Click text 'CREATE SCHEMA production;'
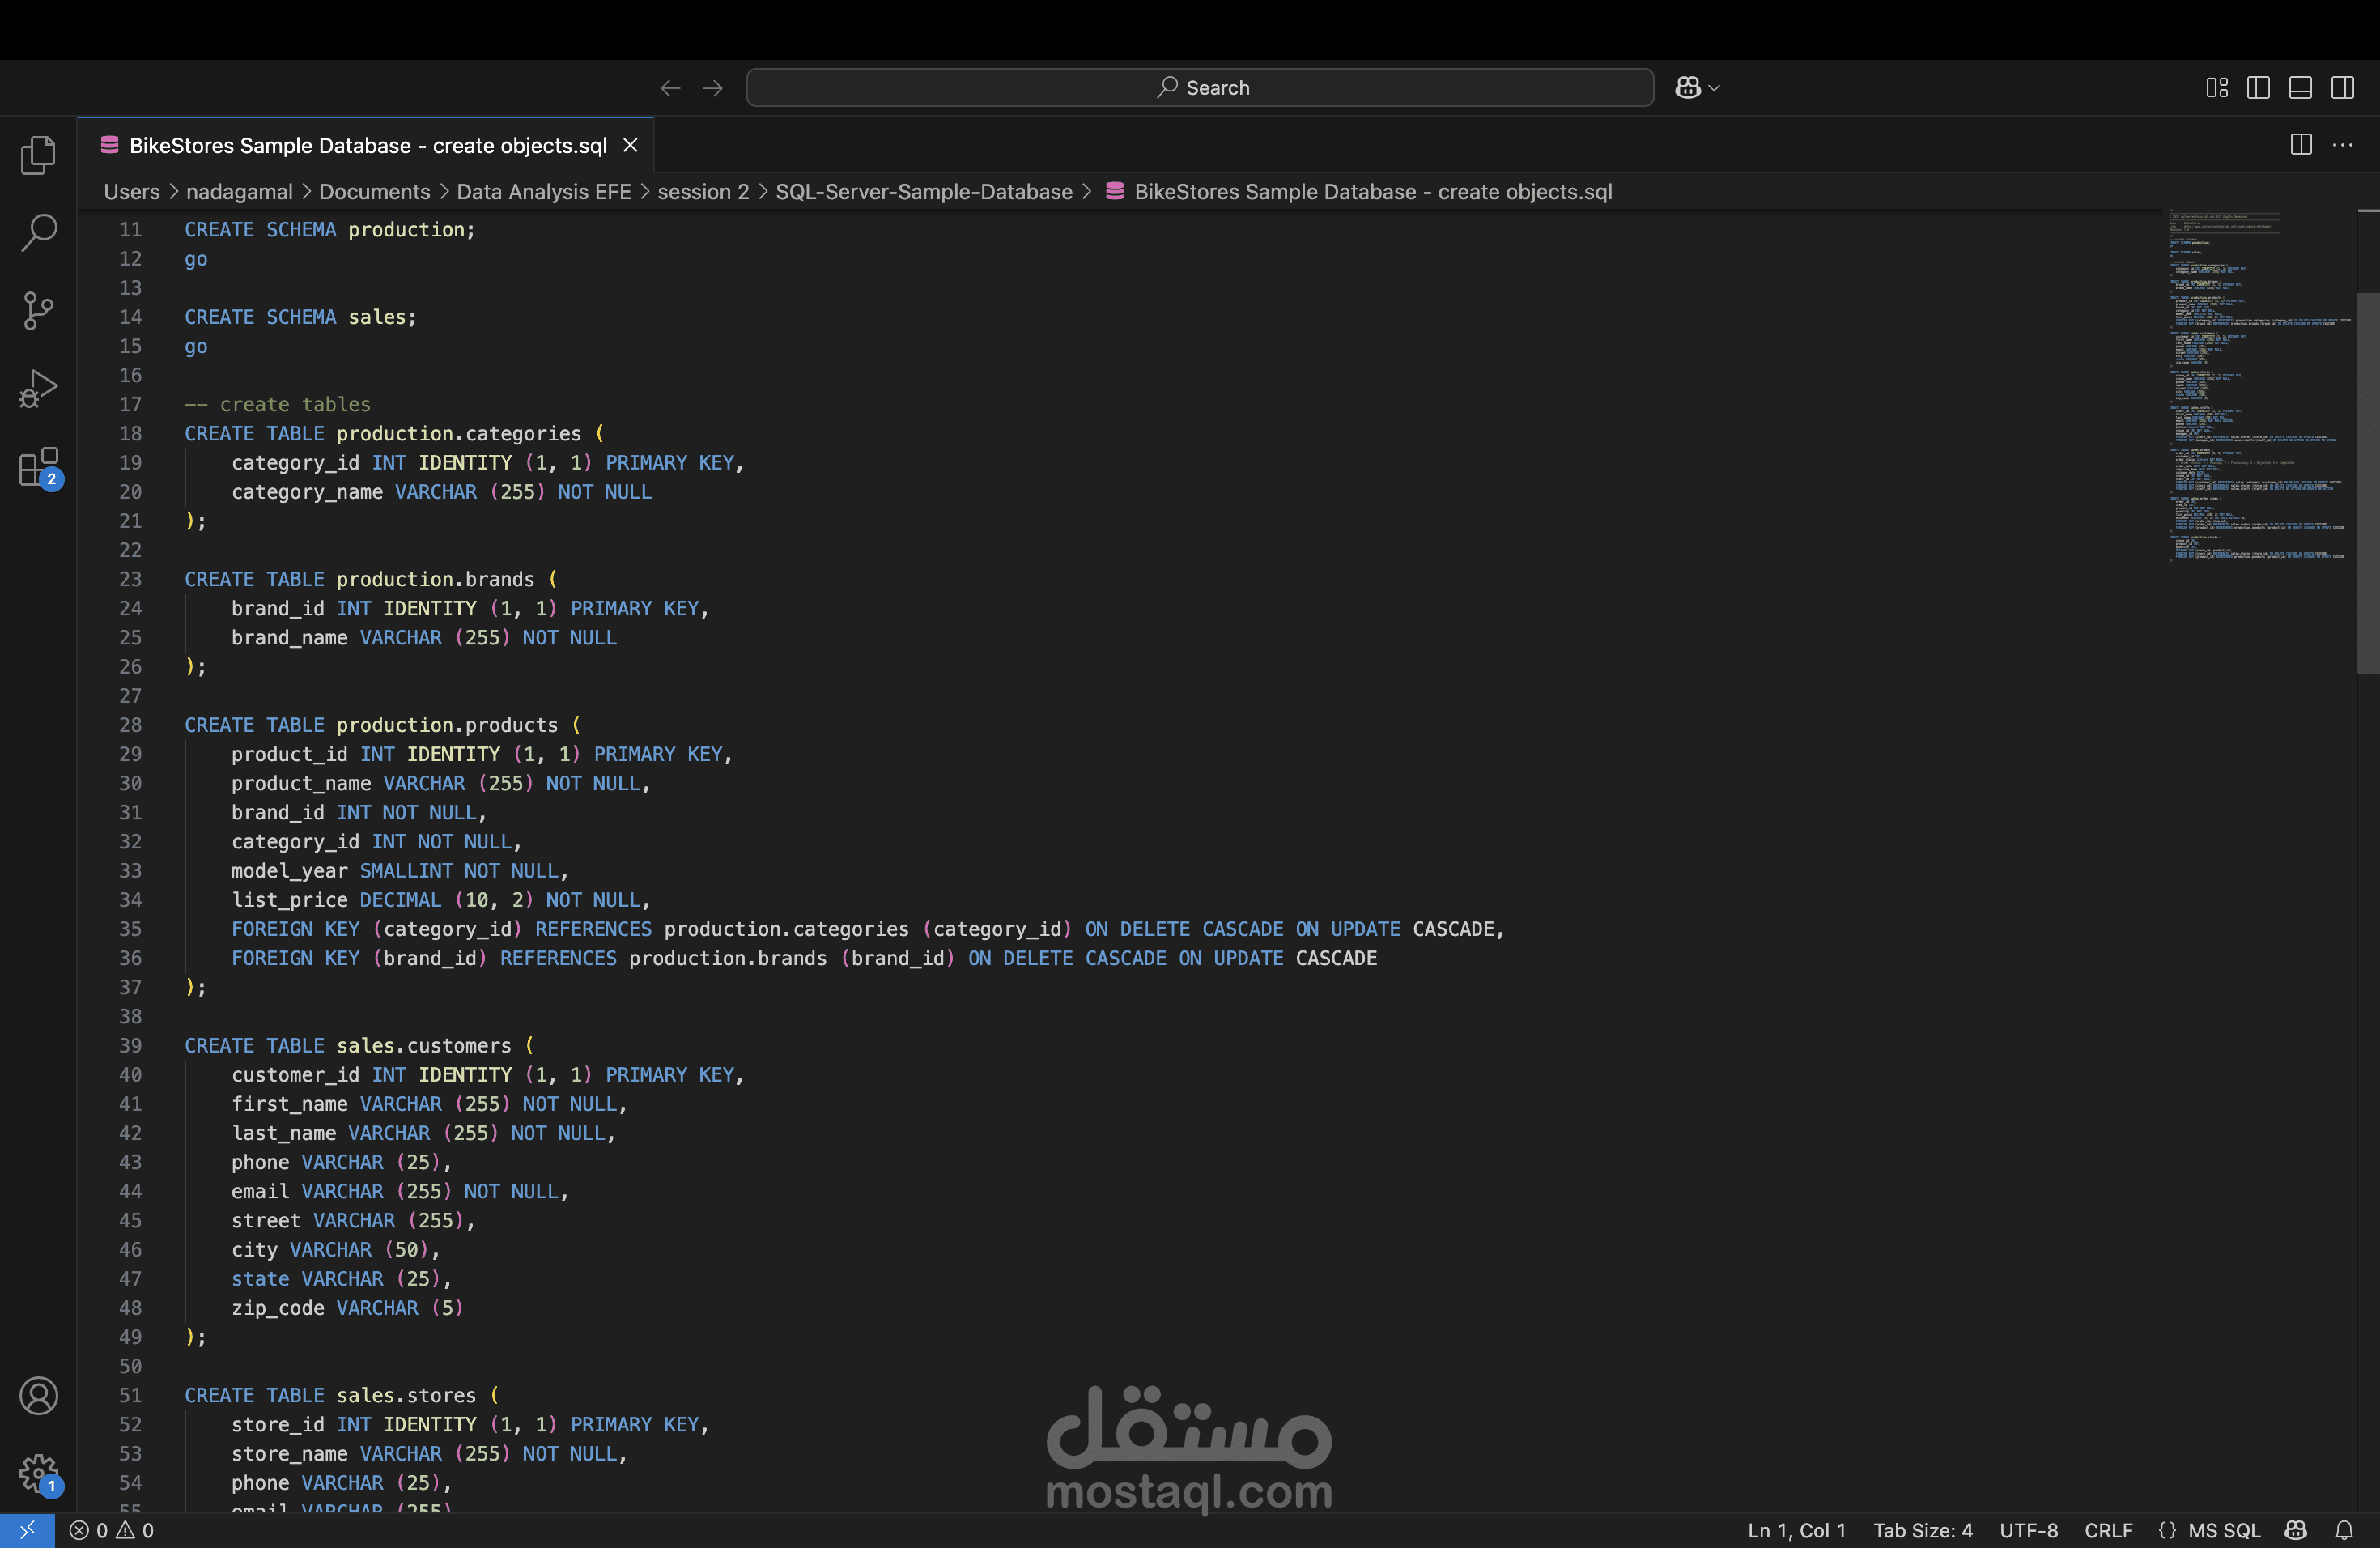 pos(330,229)
